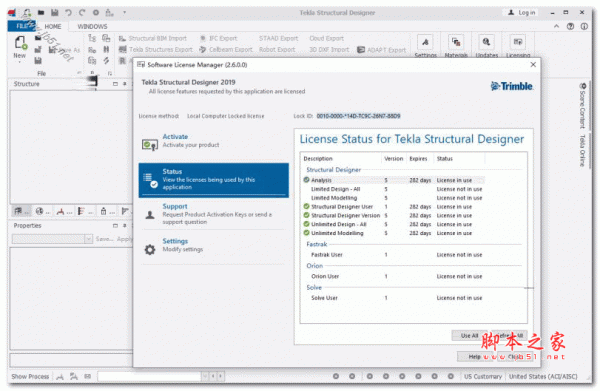Click Structural BIM Import
The width and height of the screenshot is (600, 391).
coord(153,39)
